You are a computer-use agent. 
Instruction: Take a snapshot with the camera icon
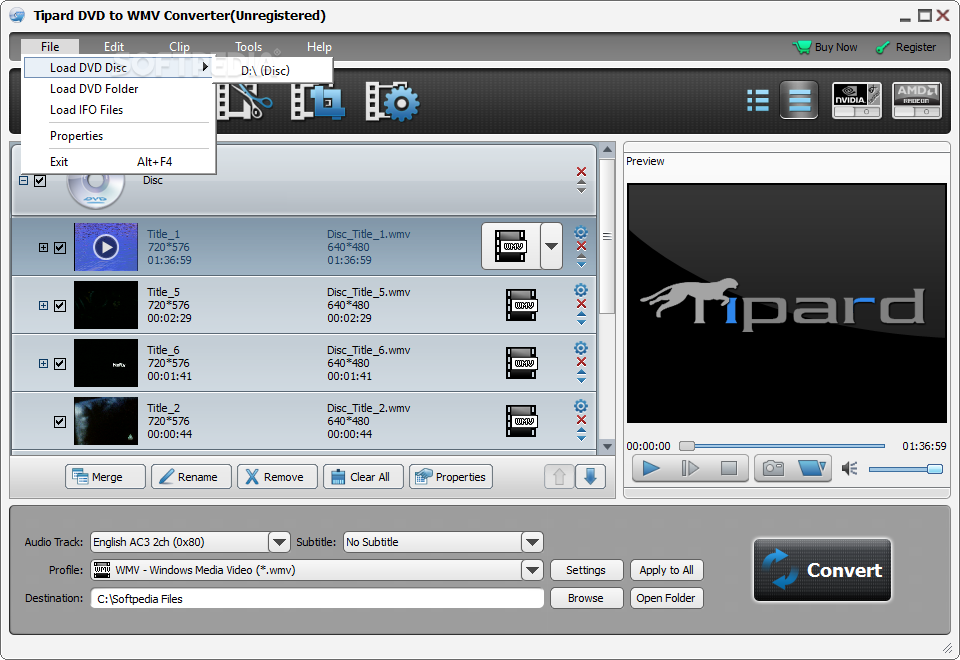click(x=773, y=468)
